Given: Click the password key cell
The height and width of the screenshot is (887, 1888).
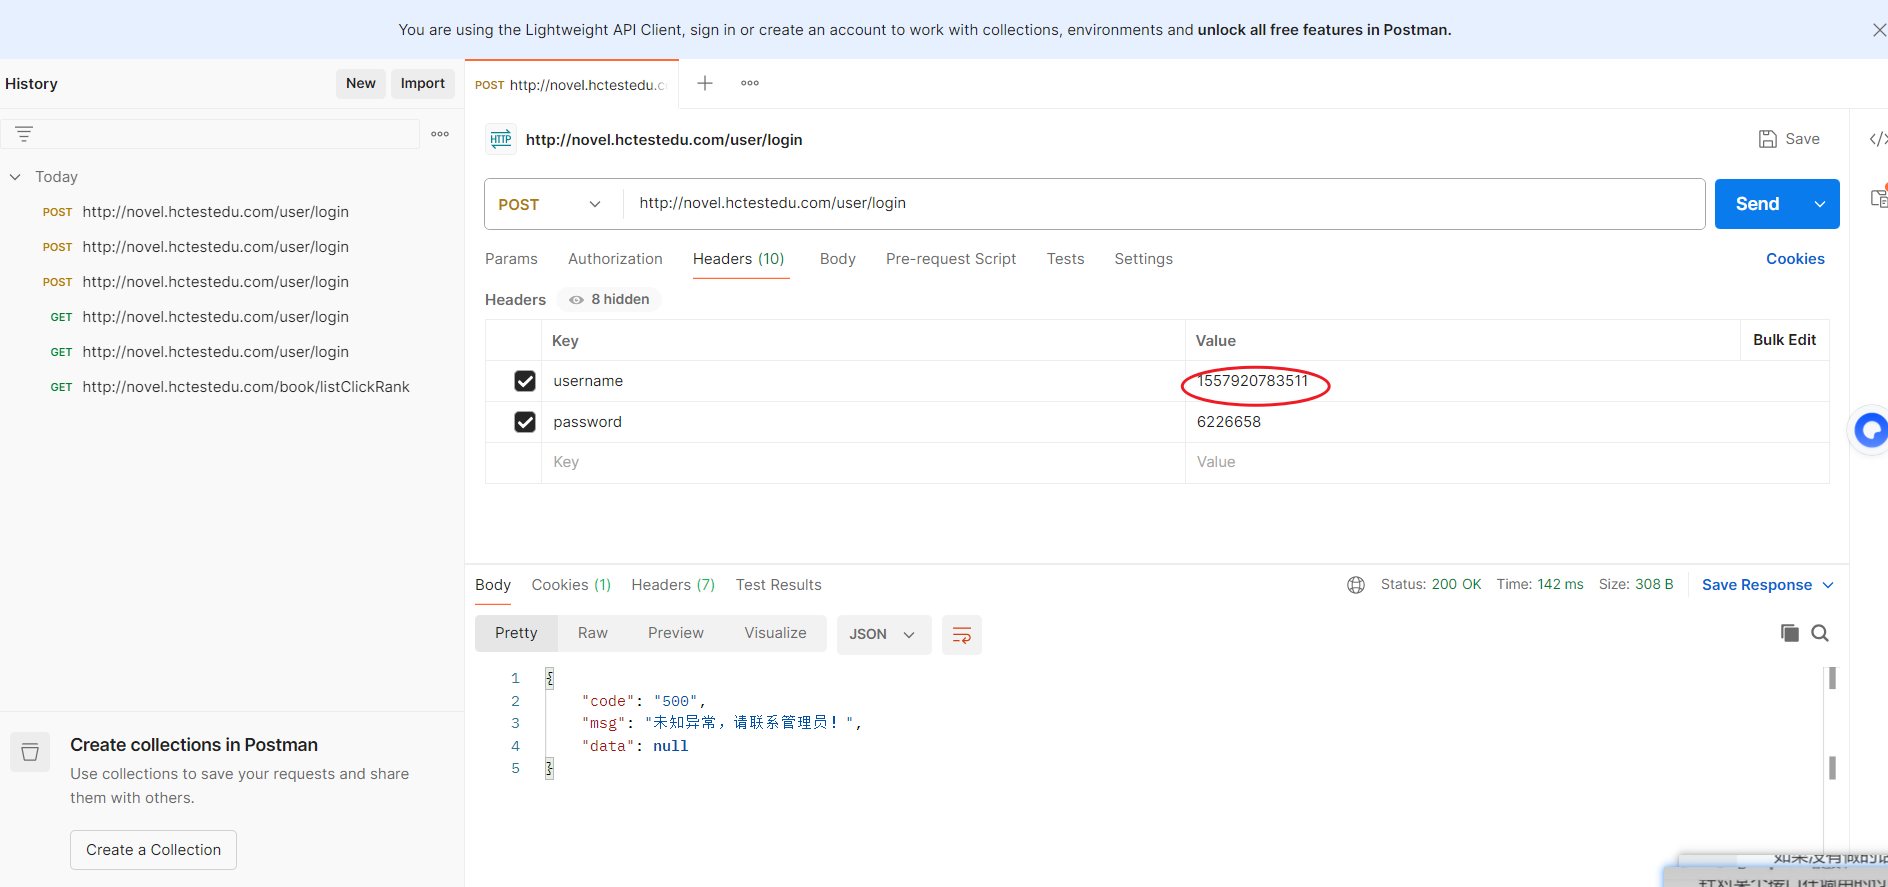Looking at the screenshot, I should point(863,422).
